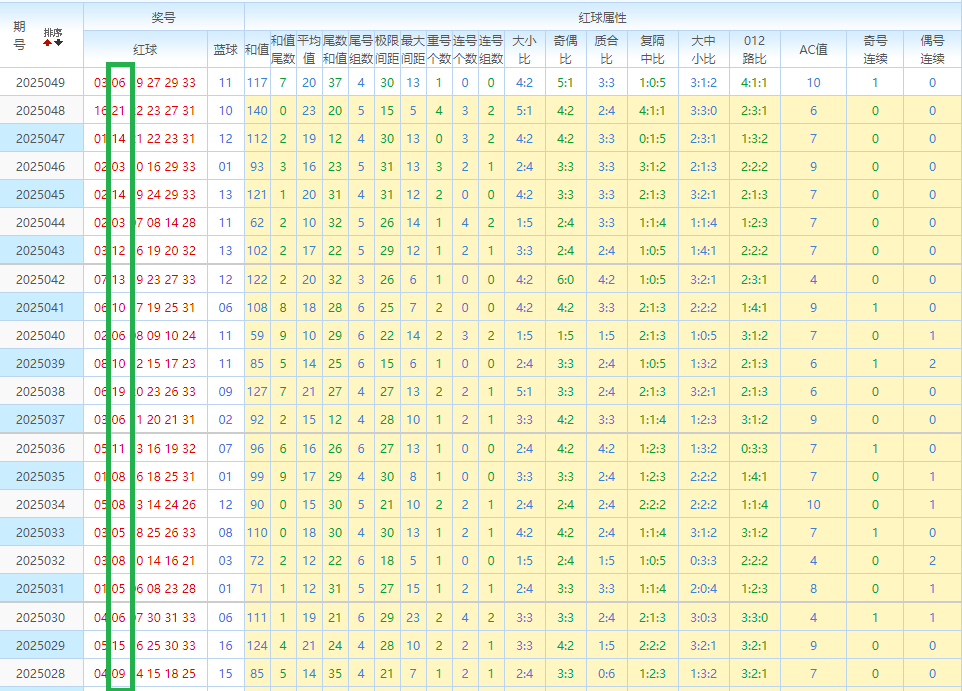Select issue number 2025042

(40, 280)
